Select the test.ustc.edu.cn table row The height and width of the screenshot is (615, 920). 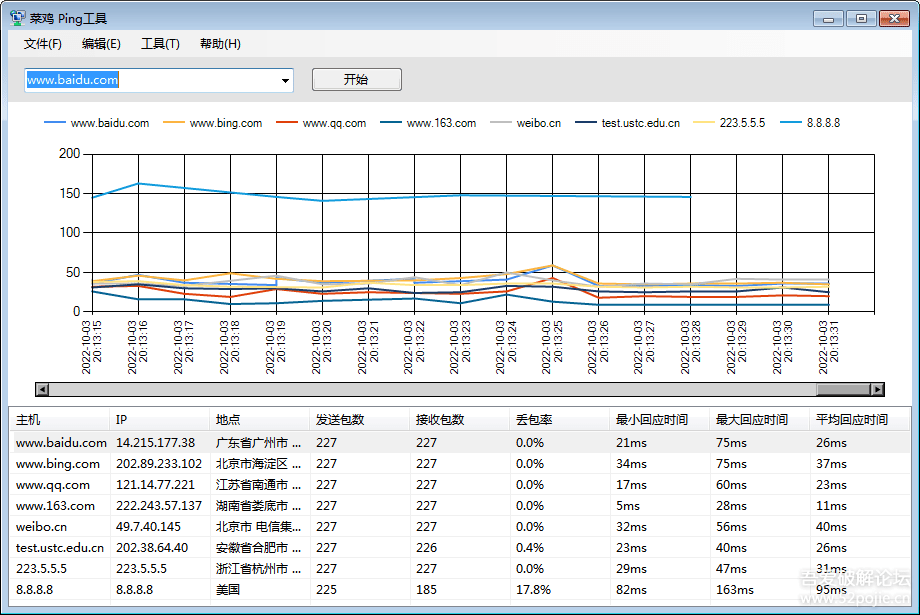point(60,548)
